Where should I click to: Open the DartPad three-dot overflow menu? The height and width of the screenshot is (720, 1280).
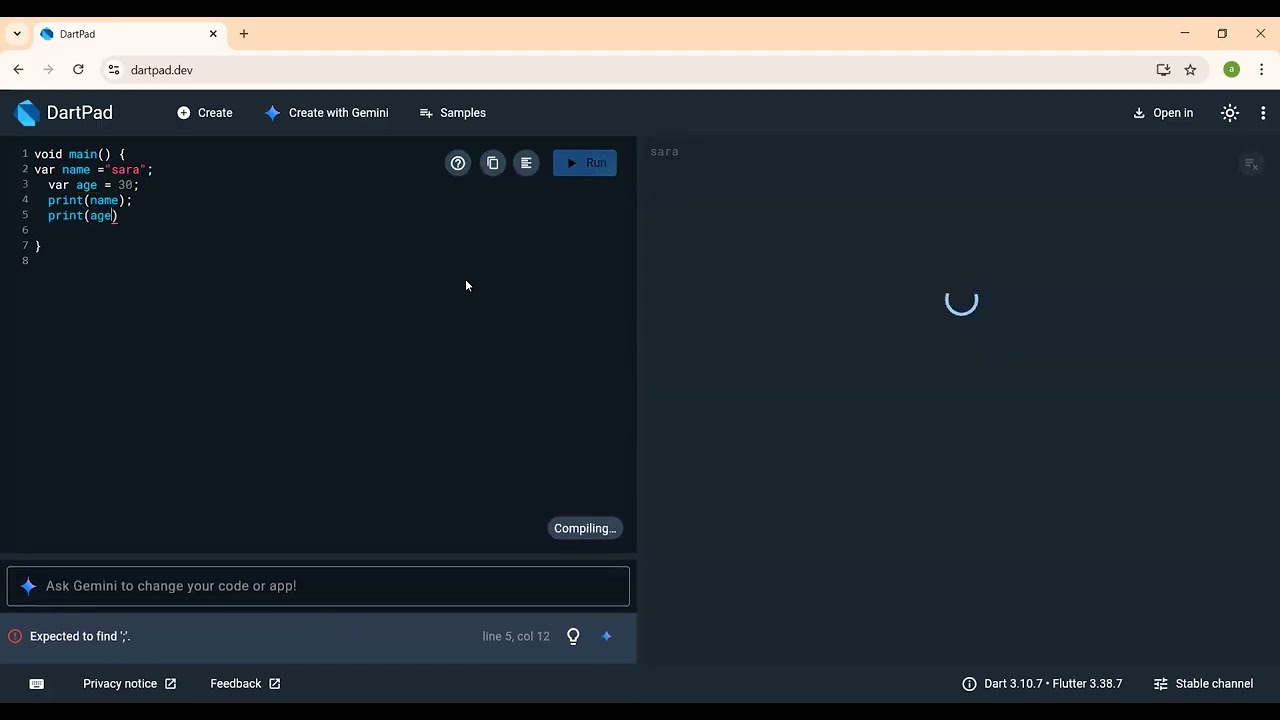coord(1263,113)
